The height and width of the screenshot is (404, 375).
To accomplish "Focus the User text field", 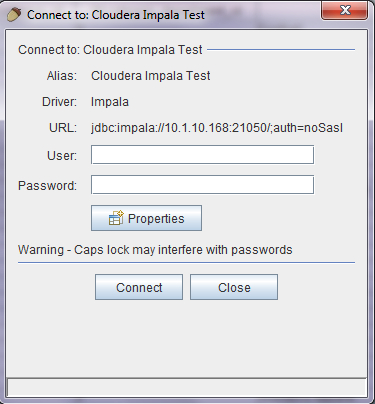I will pos(202,155).
